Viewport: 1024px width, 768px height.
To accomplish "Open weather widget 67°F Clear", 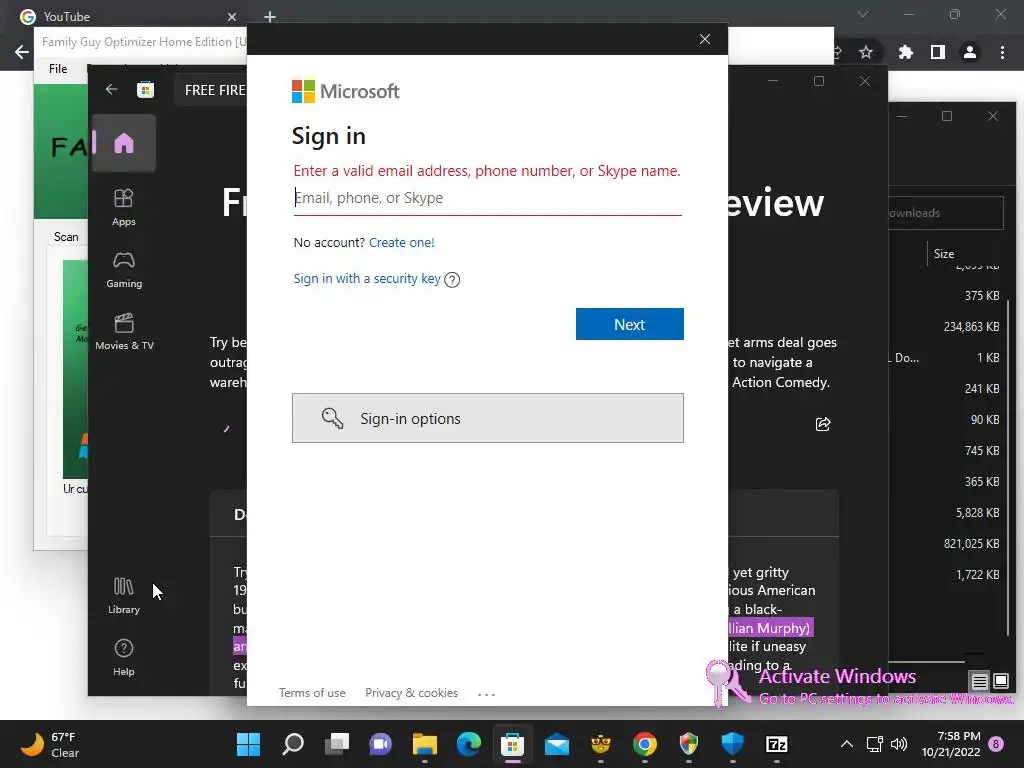I will [x=51, y=744].
